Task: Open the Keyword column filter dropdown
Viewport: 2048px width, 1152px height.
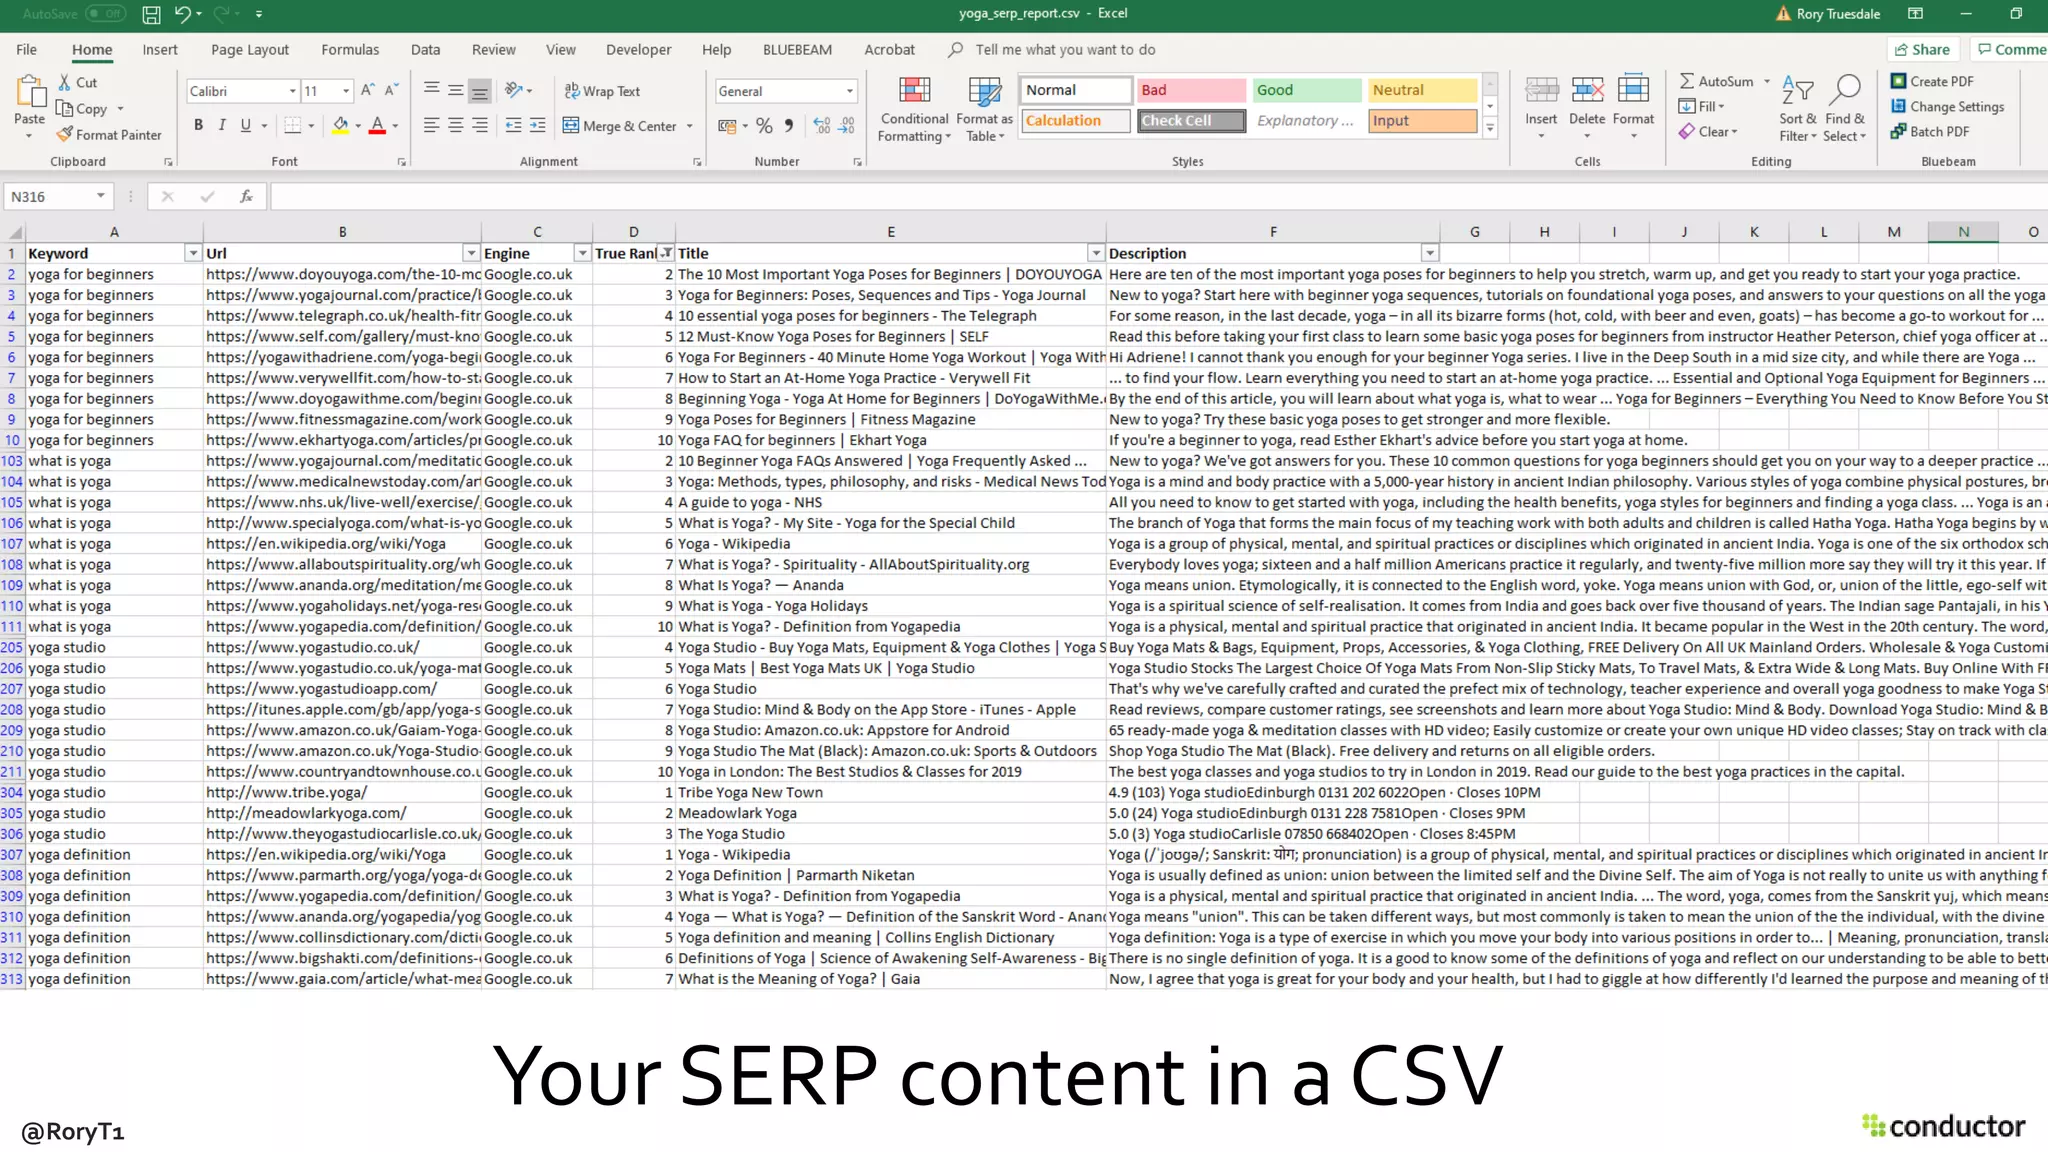Action: click(x=192, y=254)
